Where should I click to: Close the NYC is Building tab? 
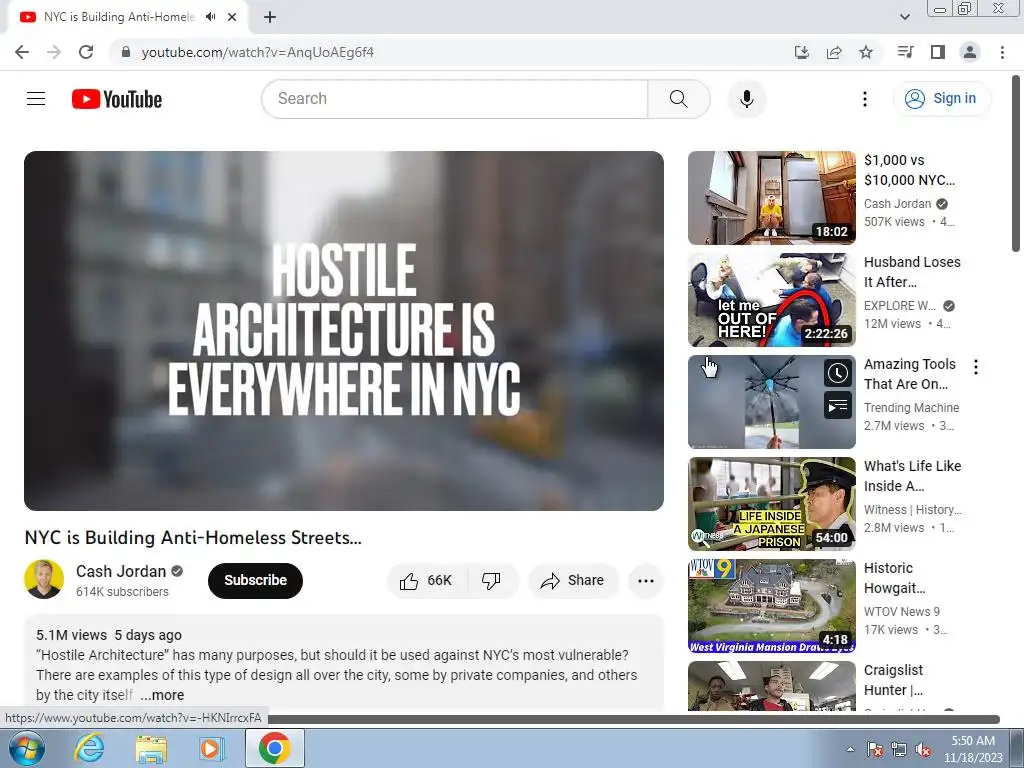pyautogui.click(x=232, y=17)
